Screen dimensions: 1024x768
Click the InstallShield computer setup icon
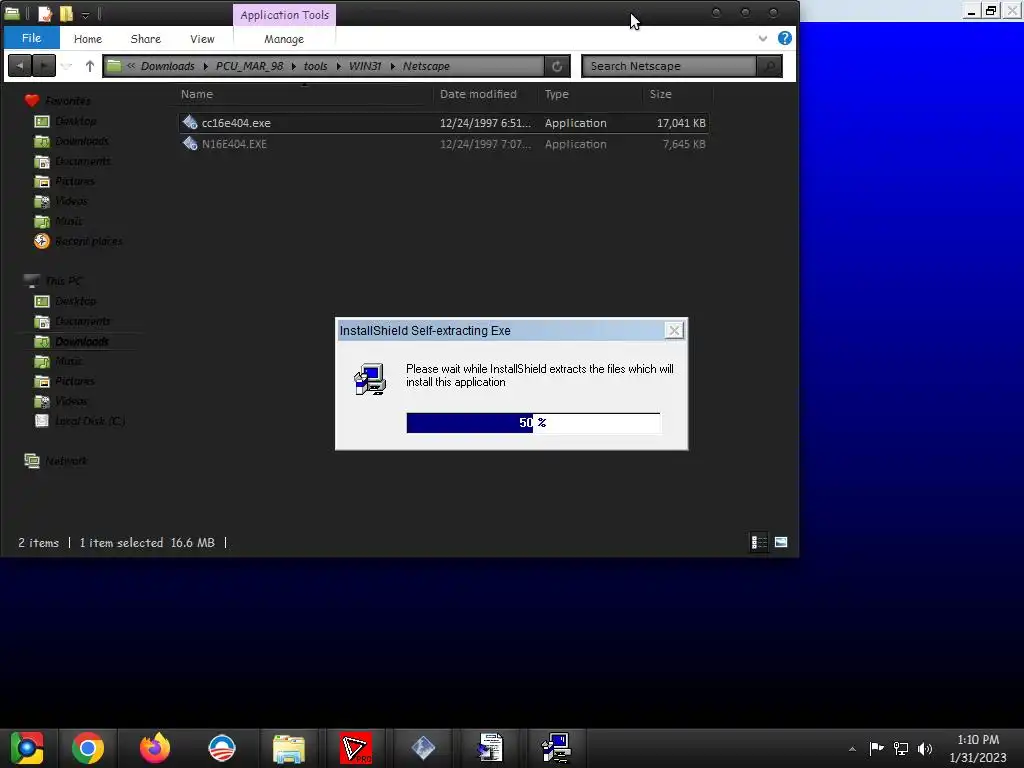370,379
